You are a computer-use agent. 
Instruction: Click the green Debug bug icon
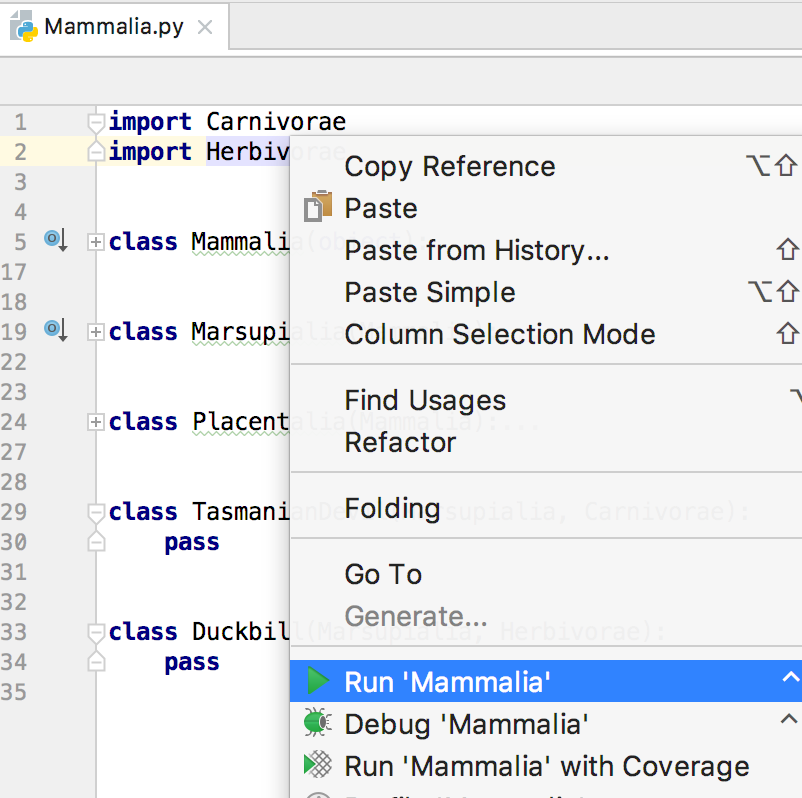point(318,723)
